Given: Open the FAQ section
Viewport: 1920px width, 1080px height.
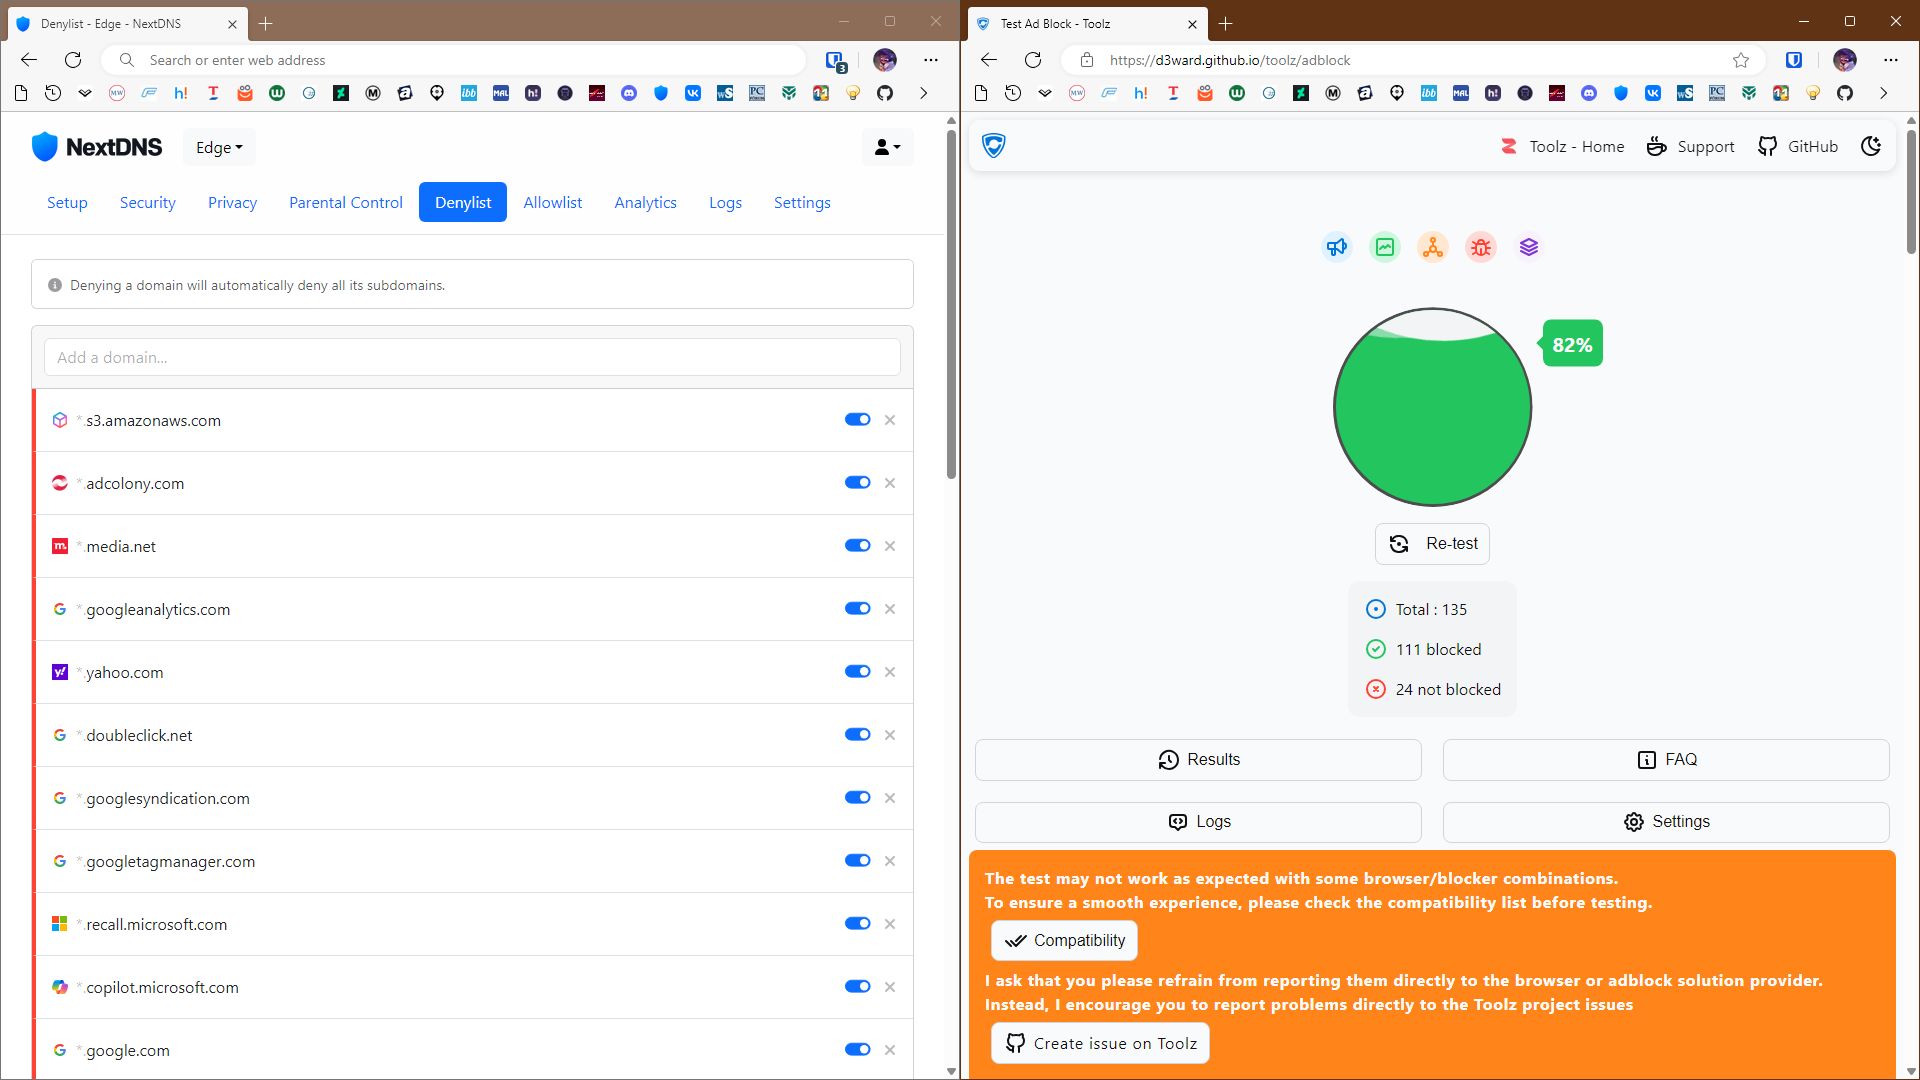Looking at the screenshot, I should tap(1666, 760).
